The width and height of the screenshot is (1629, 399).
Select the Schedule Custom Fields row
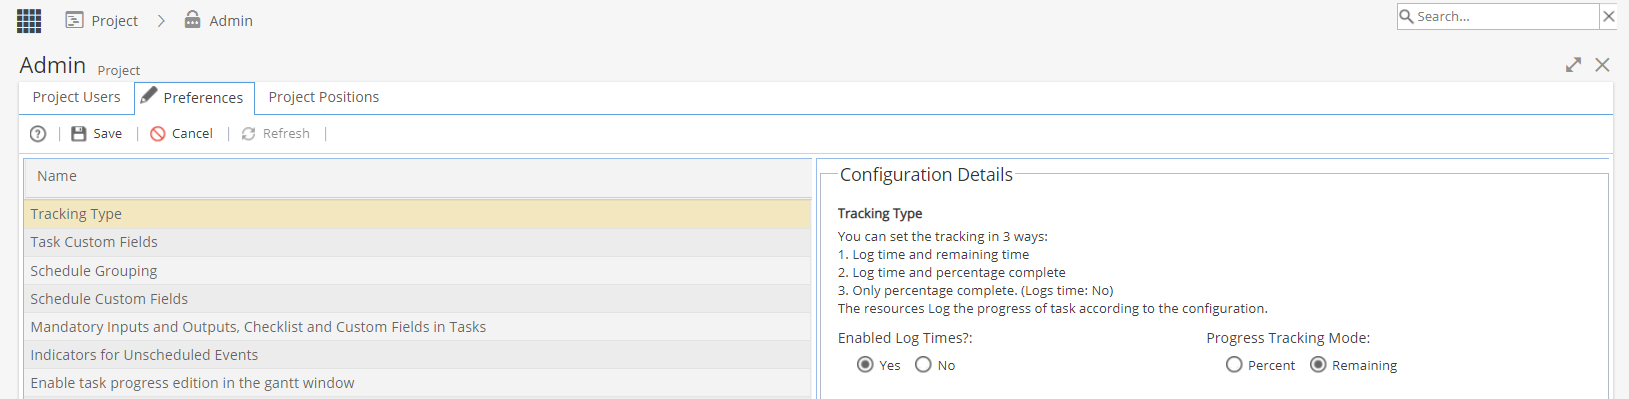click(417, 299)
